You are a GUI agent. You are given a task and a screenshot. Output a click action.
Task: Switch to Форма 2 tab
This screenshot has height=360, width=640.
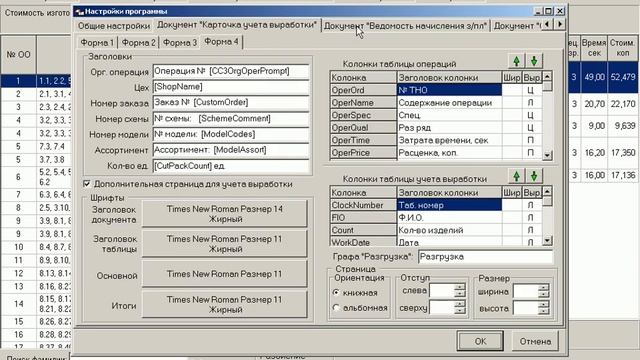pos(138,42)
